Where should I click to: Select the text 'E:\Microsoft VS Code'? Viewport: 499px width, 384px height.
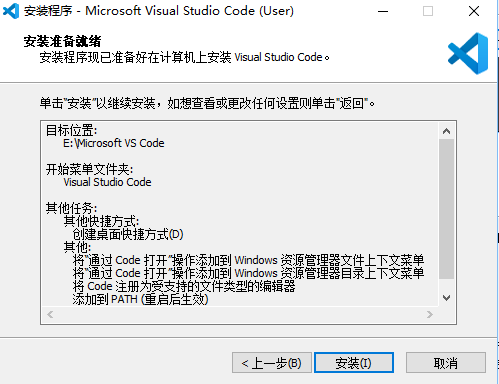coord(114,143)
